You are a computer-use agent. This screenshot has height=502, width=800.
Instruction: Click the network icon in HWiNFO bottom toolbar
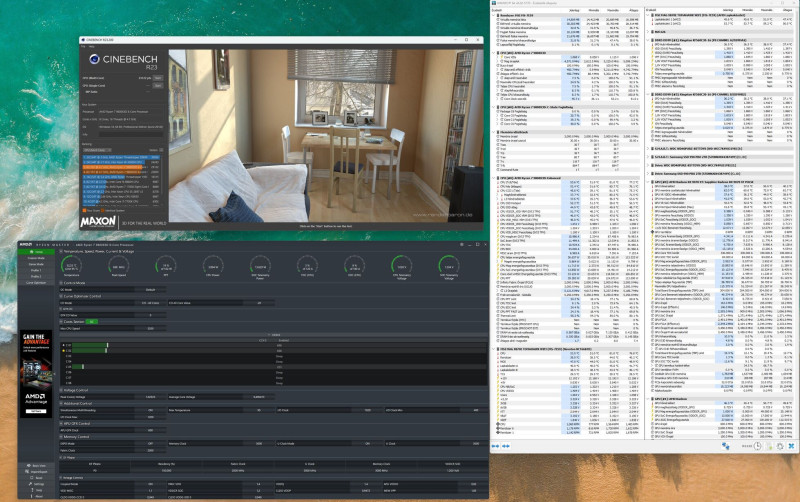(725, 446)
